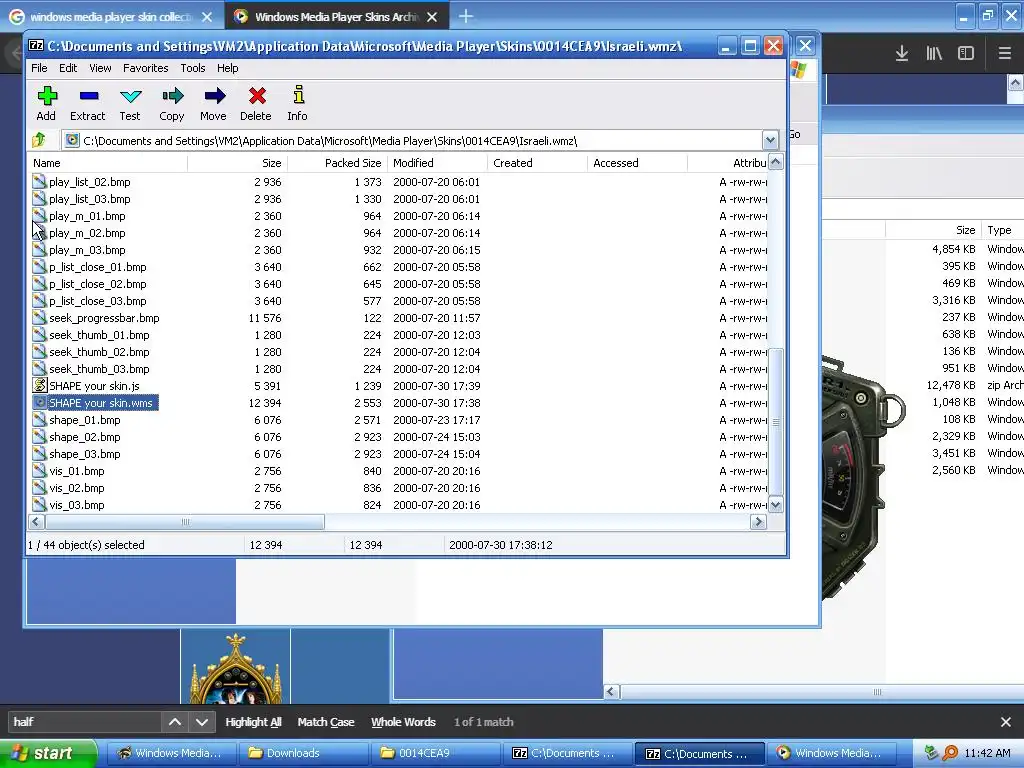1024x768 pixels.
Task: Switch to windows media player skin collection tab
Action: click(x=111, y=17)
